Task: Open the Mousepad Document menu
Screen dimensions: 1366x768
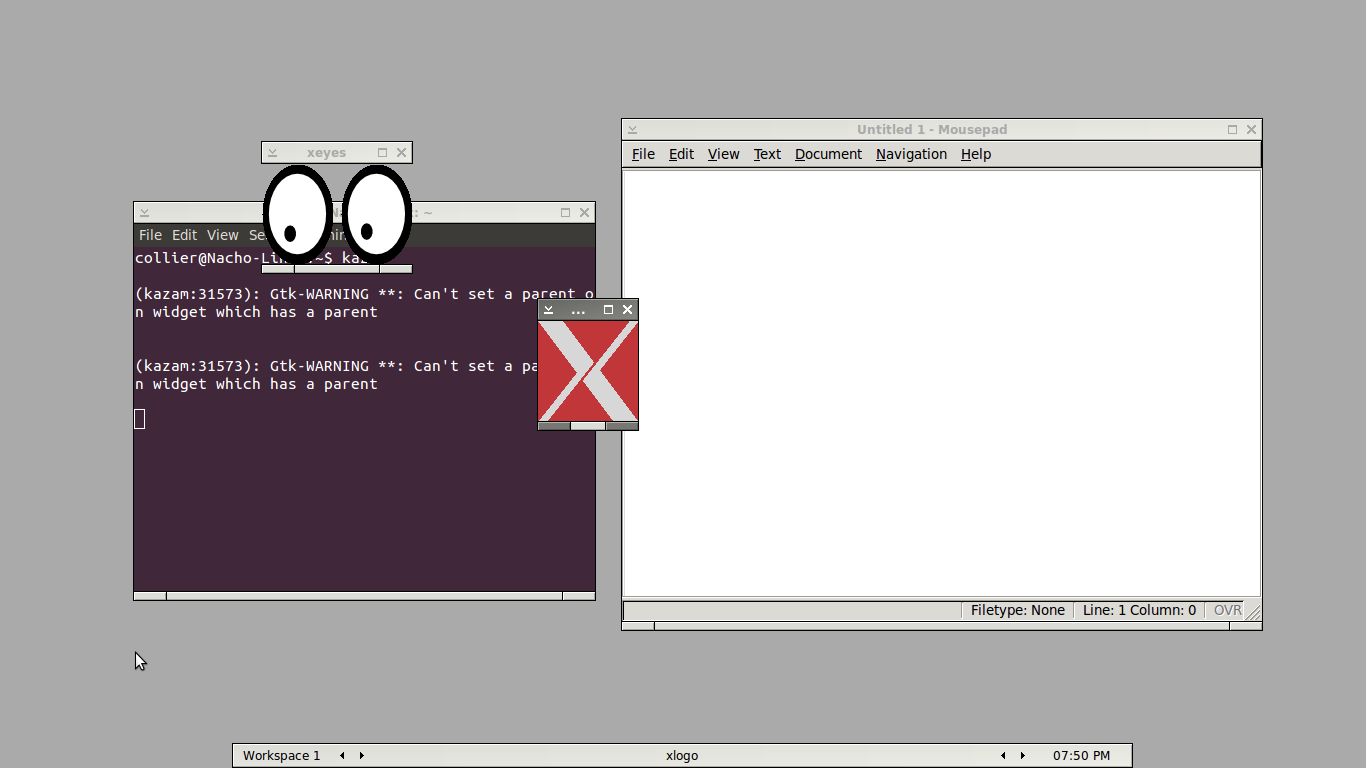Action: point(828,154)
